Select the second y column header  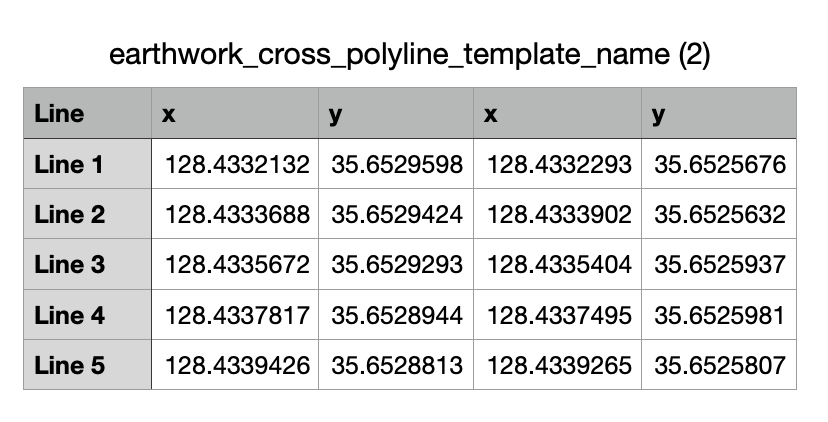[719, 113]
